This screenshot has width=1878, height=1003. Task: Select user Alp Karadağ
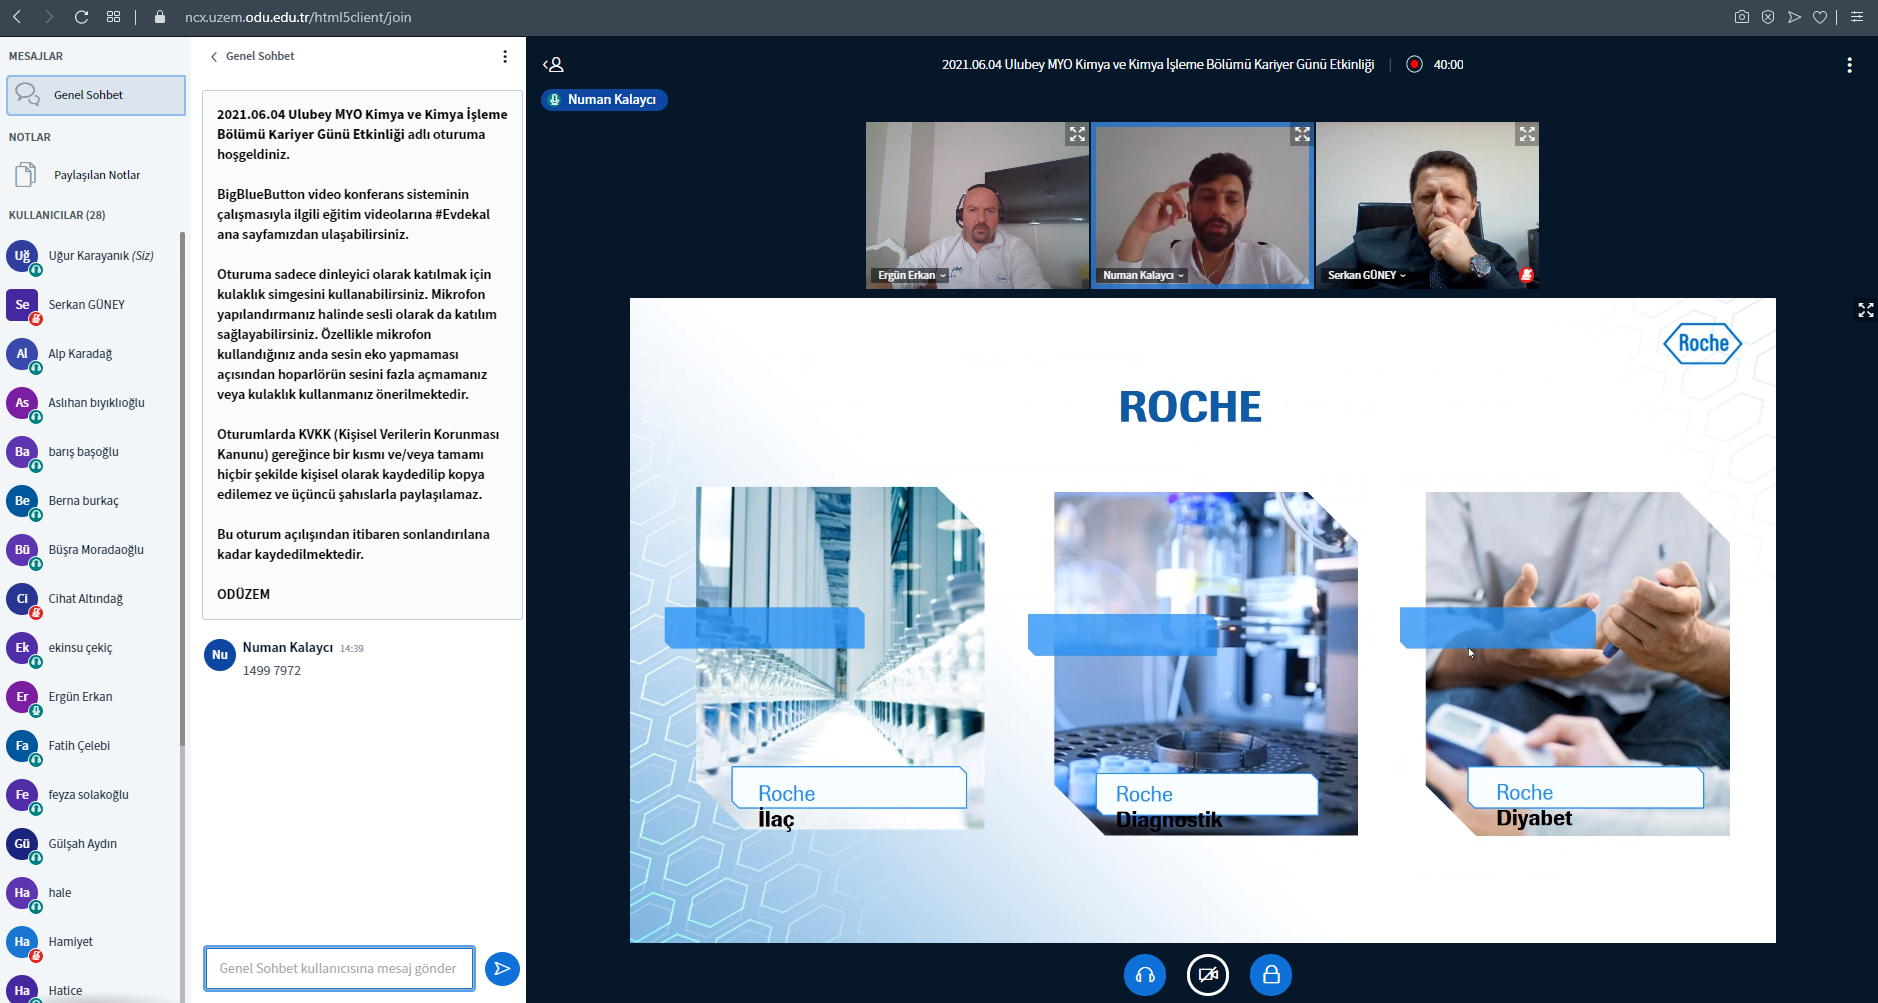pyautogui.click(x=92, y=354)
